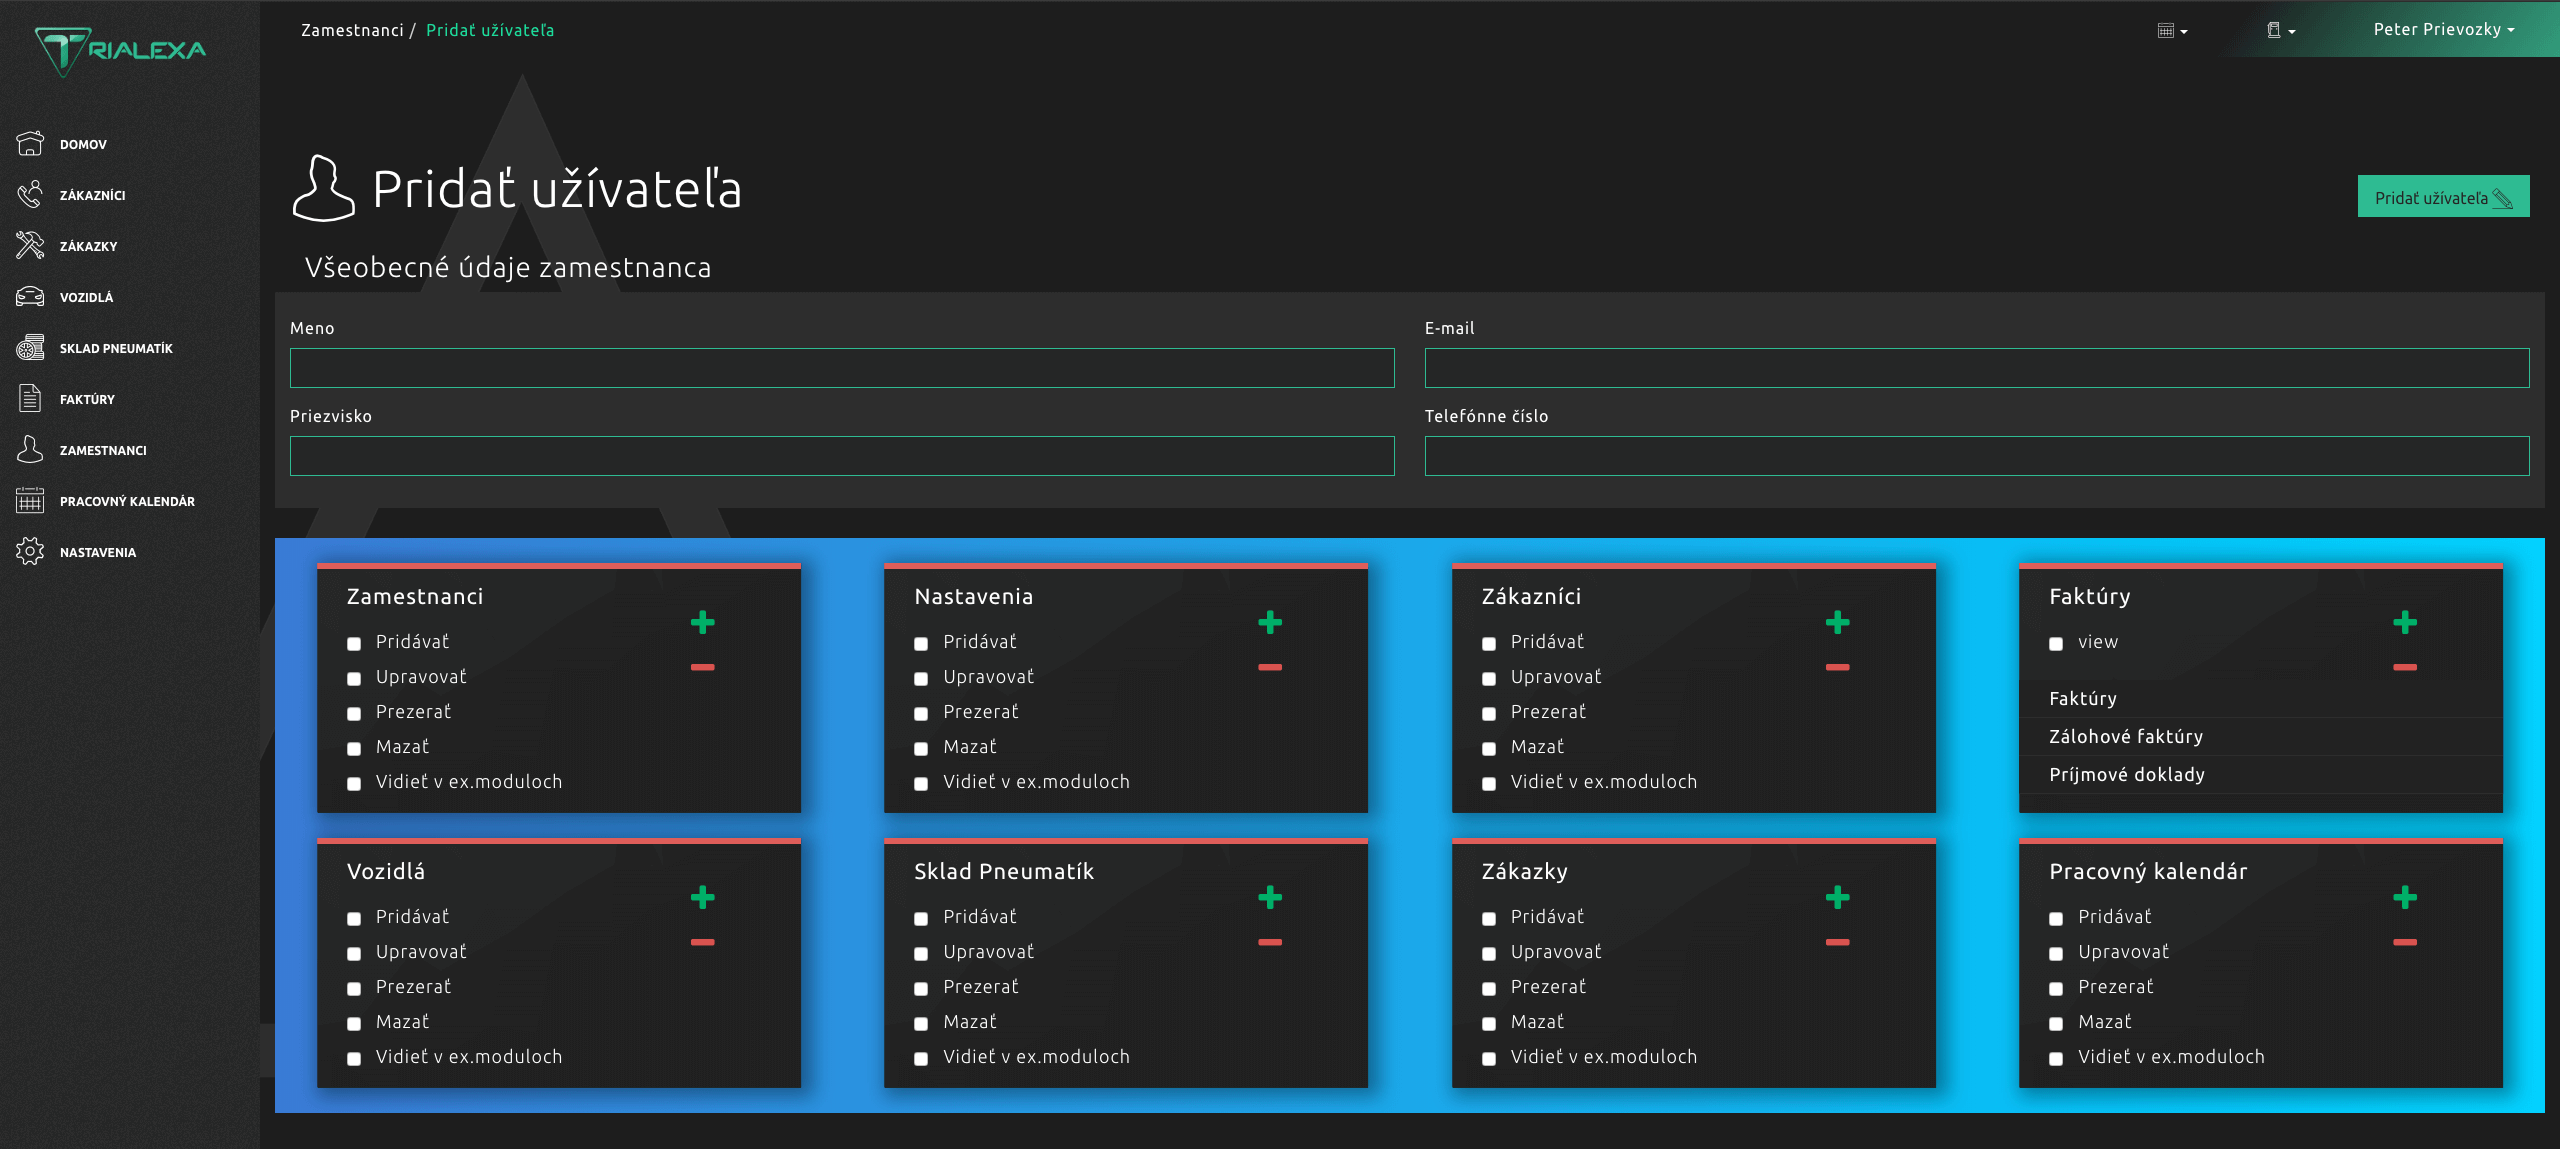Check Mazať in the Vozidlá card
The width and height of the screenshot is (2560, 1149).
point(354,1023)
